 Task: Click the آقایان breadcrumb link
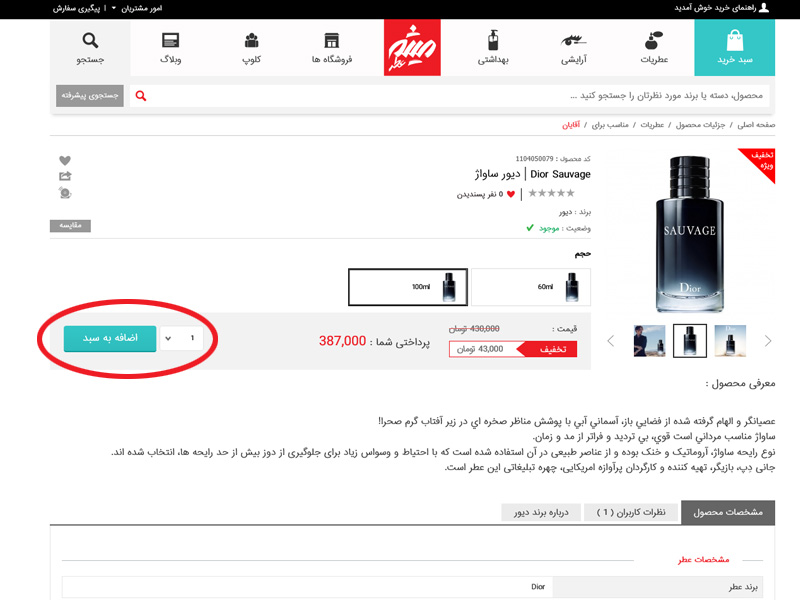point(571,125)
